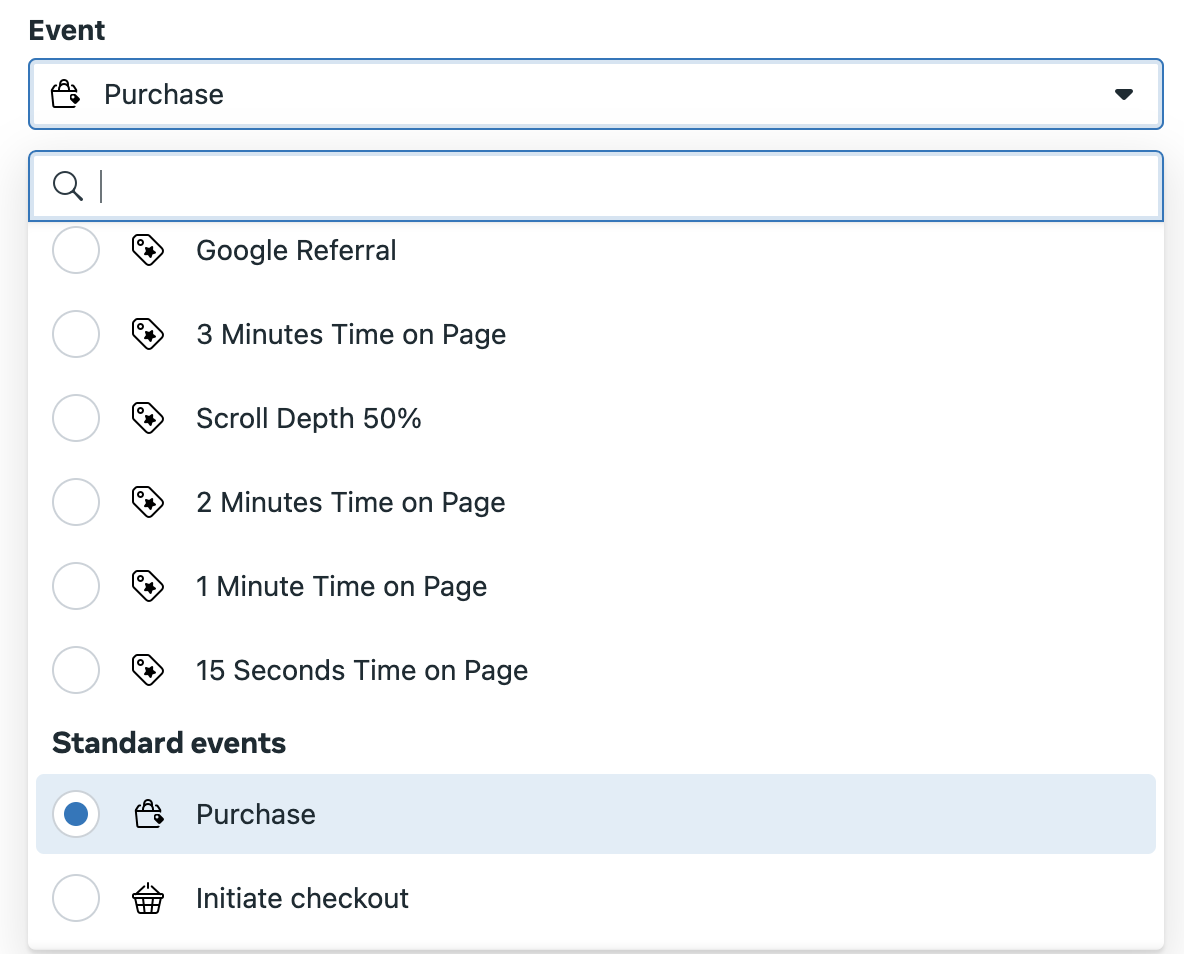Click the shopping bag icon in the Event dropdown
This screenshot has width=1184, height=954.
(x=65, y=94)
